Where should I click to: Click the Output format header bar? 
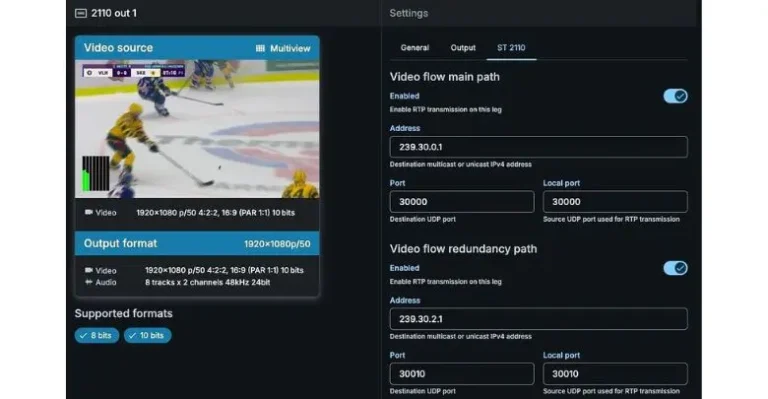click(197, 243)
